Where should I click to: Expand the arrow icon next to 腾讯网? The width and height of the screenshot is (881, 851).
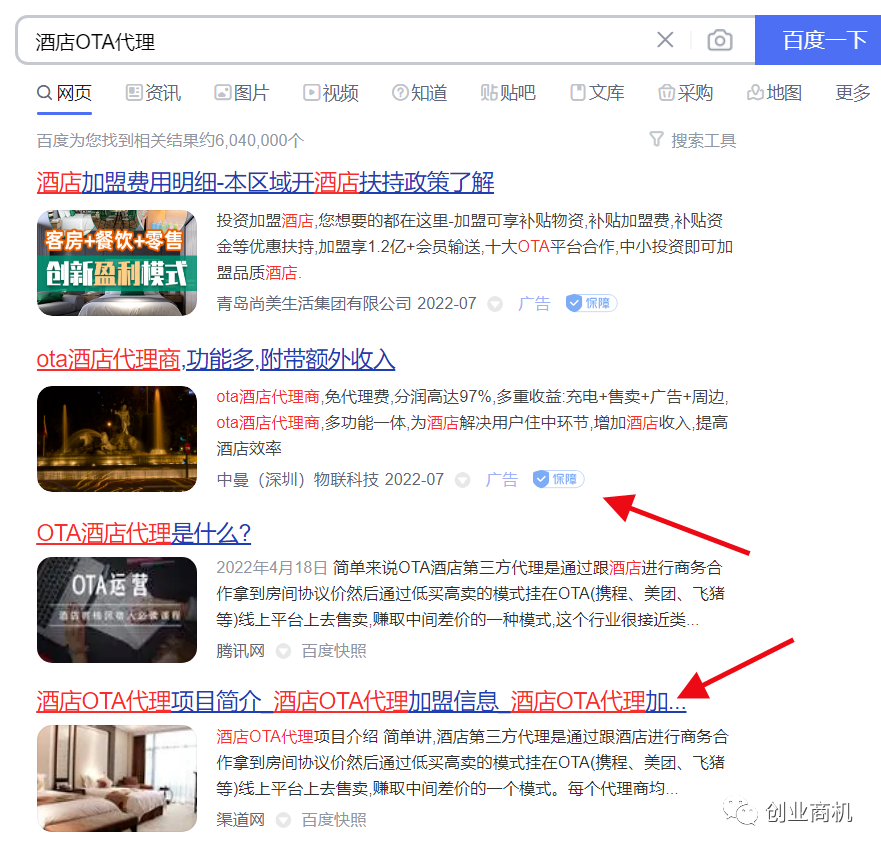coord(283,652)
